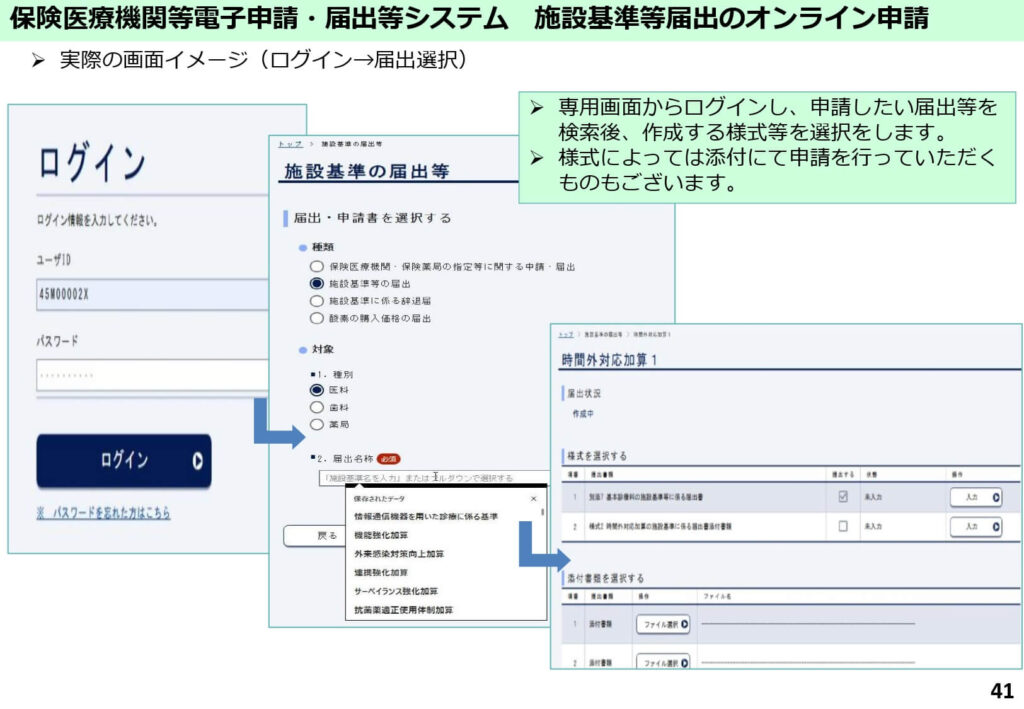Select 歯科 as the target type
This screenshot has height=709, width=1024.
click(317, 407)
